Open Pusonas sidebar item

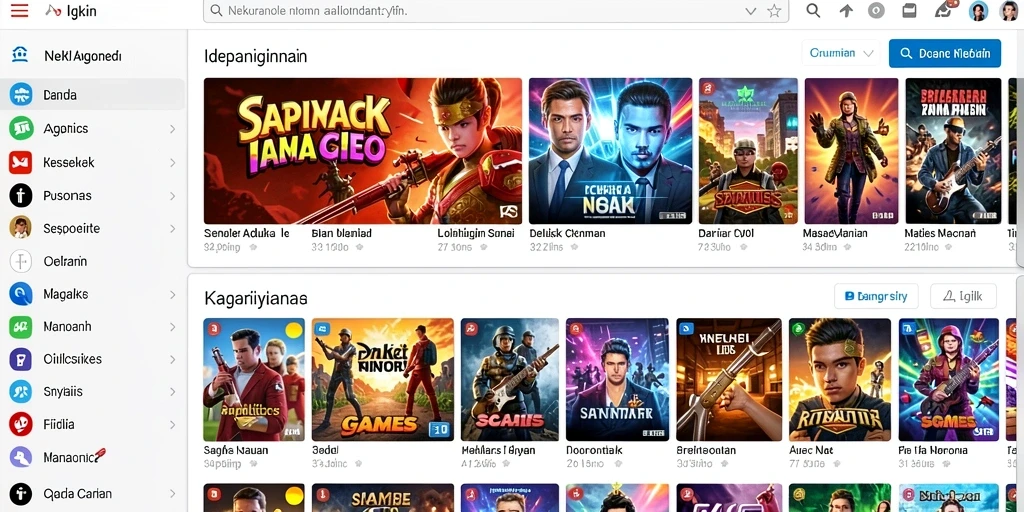point(93,195)
